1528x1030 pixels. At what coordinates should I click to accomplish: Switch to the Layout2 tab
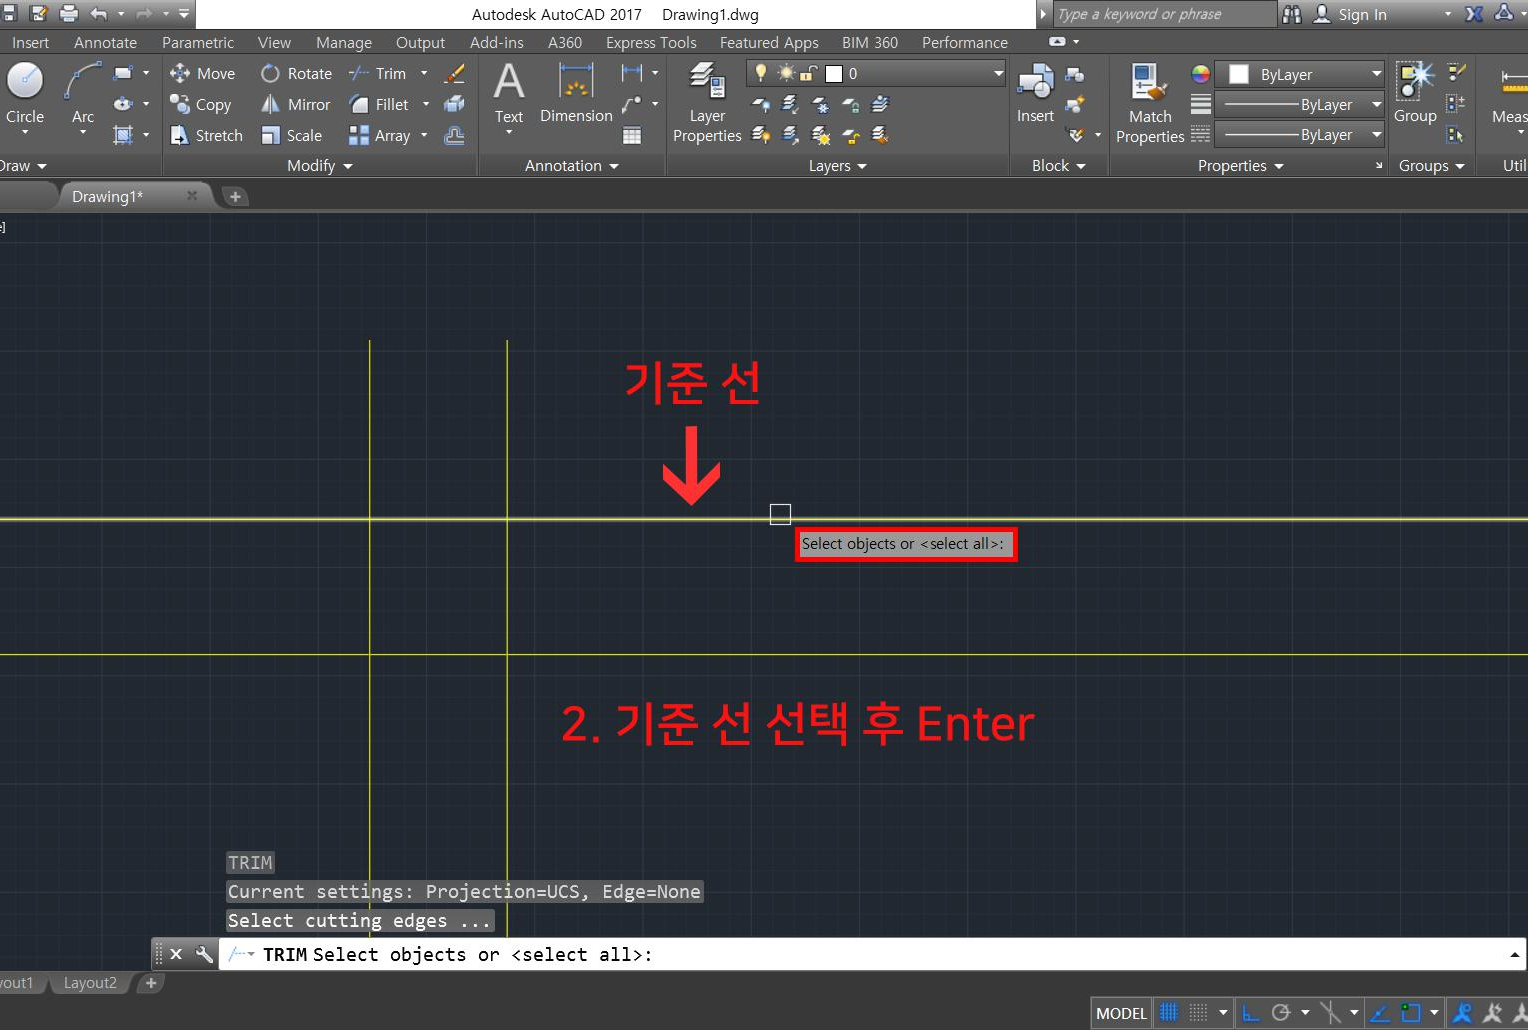click(x=90, y=983)
